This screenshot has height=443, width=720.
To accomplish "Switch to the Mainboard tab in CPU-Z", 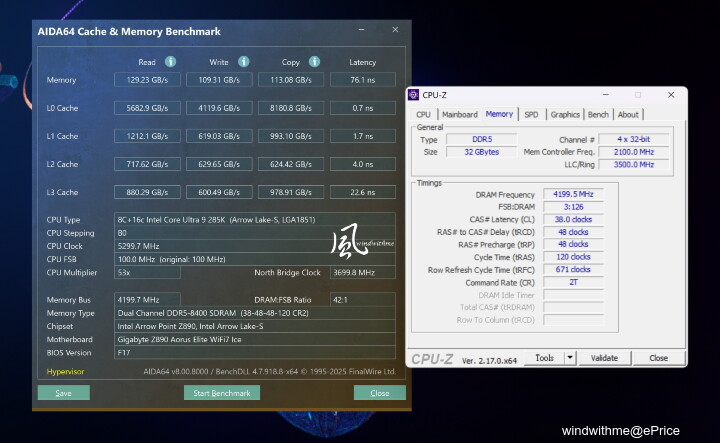I will coord(460,115).
